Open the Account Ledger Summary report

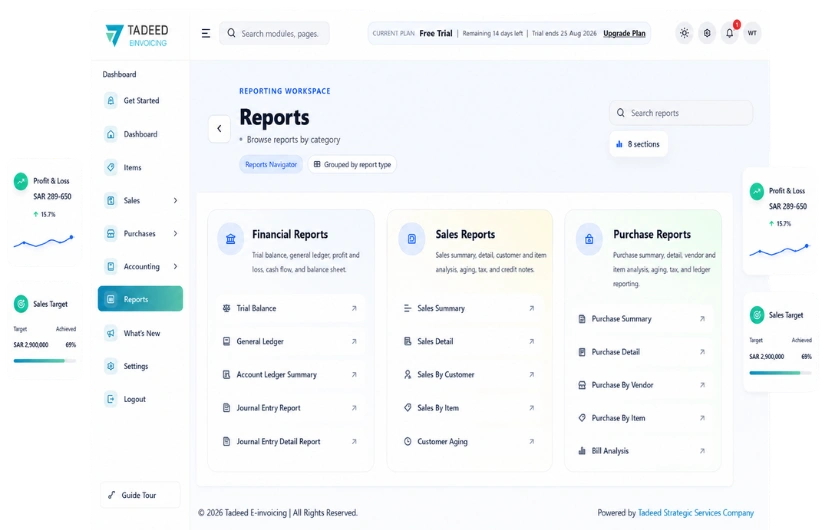tap(291, 374)
